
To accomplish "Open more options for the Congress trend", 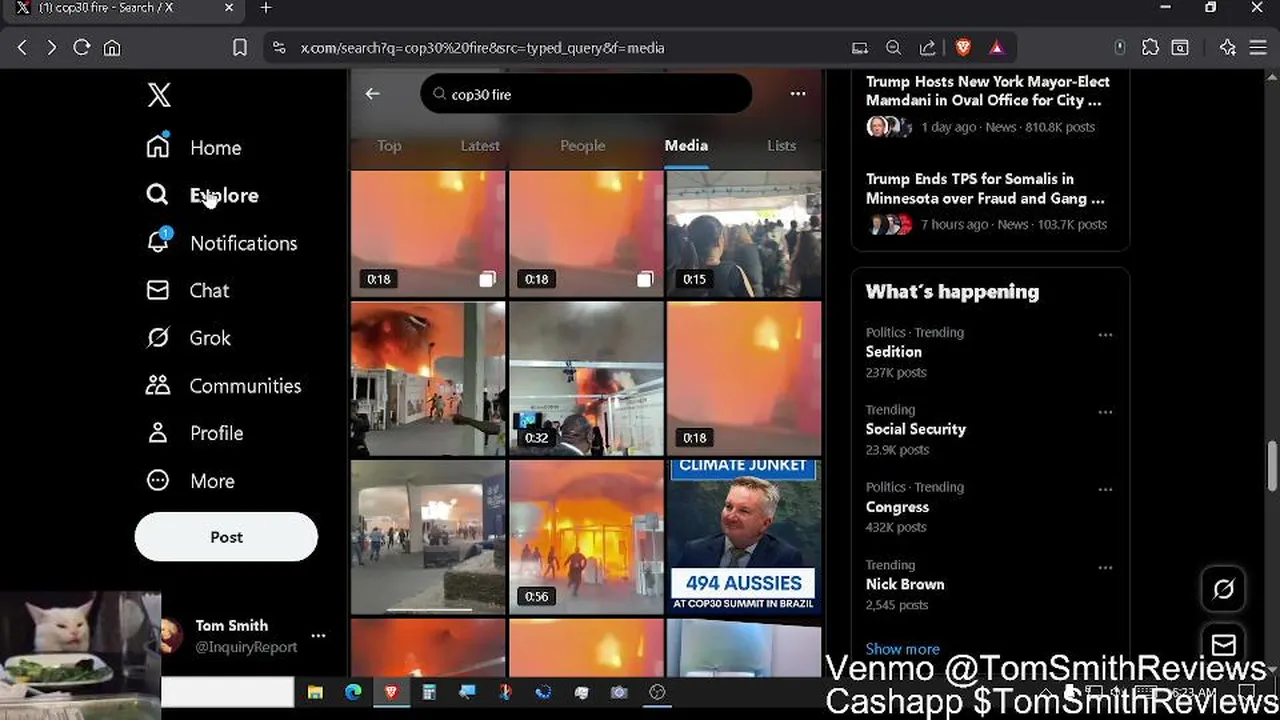I will [1105, 490].
